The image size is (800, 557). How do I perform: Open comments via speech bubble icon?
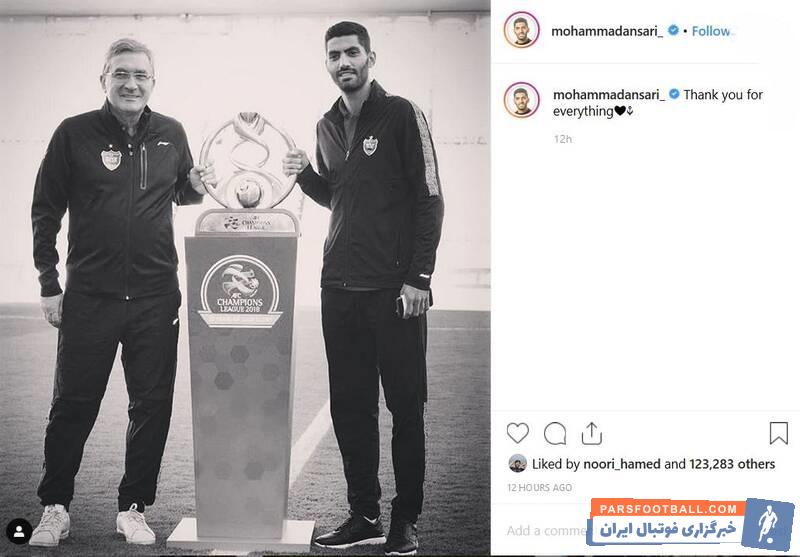pos(555,434)
